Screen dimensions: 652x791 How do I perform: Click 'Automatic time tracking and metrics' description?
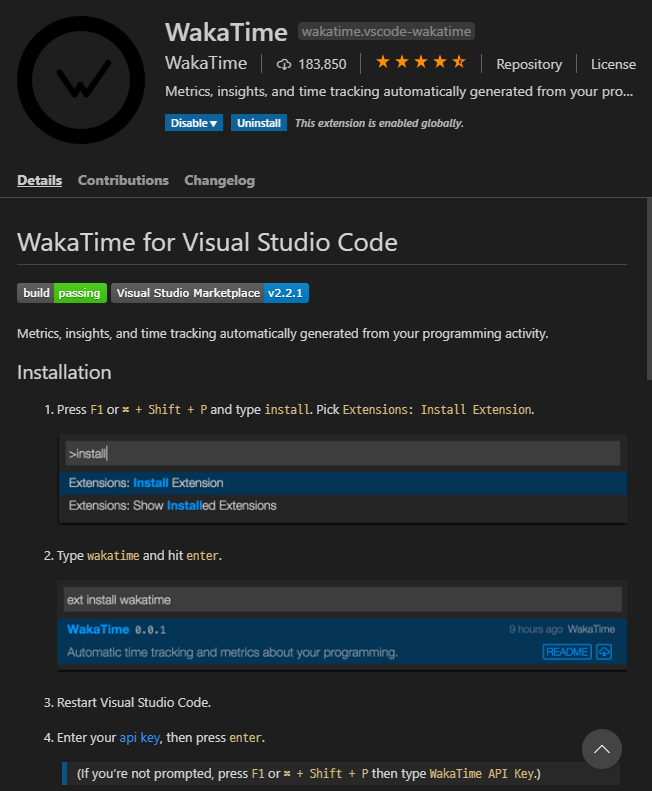pos(233,652)
